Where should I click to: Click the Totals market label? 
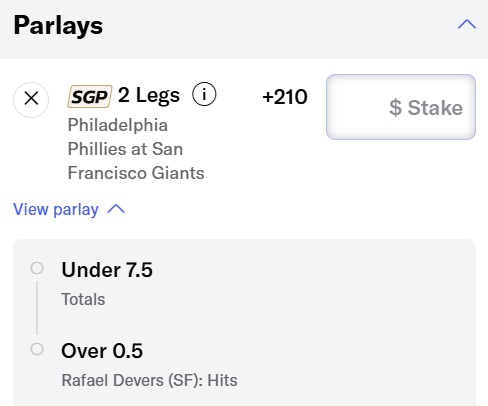83,299
